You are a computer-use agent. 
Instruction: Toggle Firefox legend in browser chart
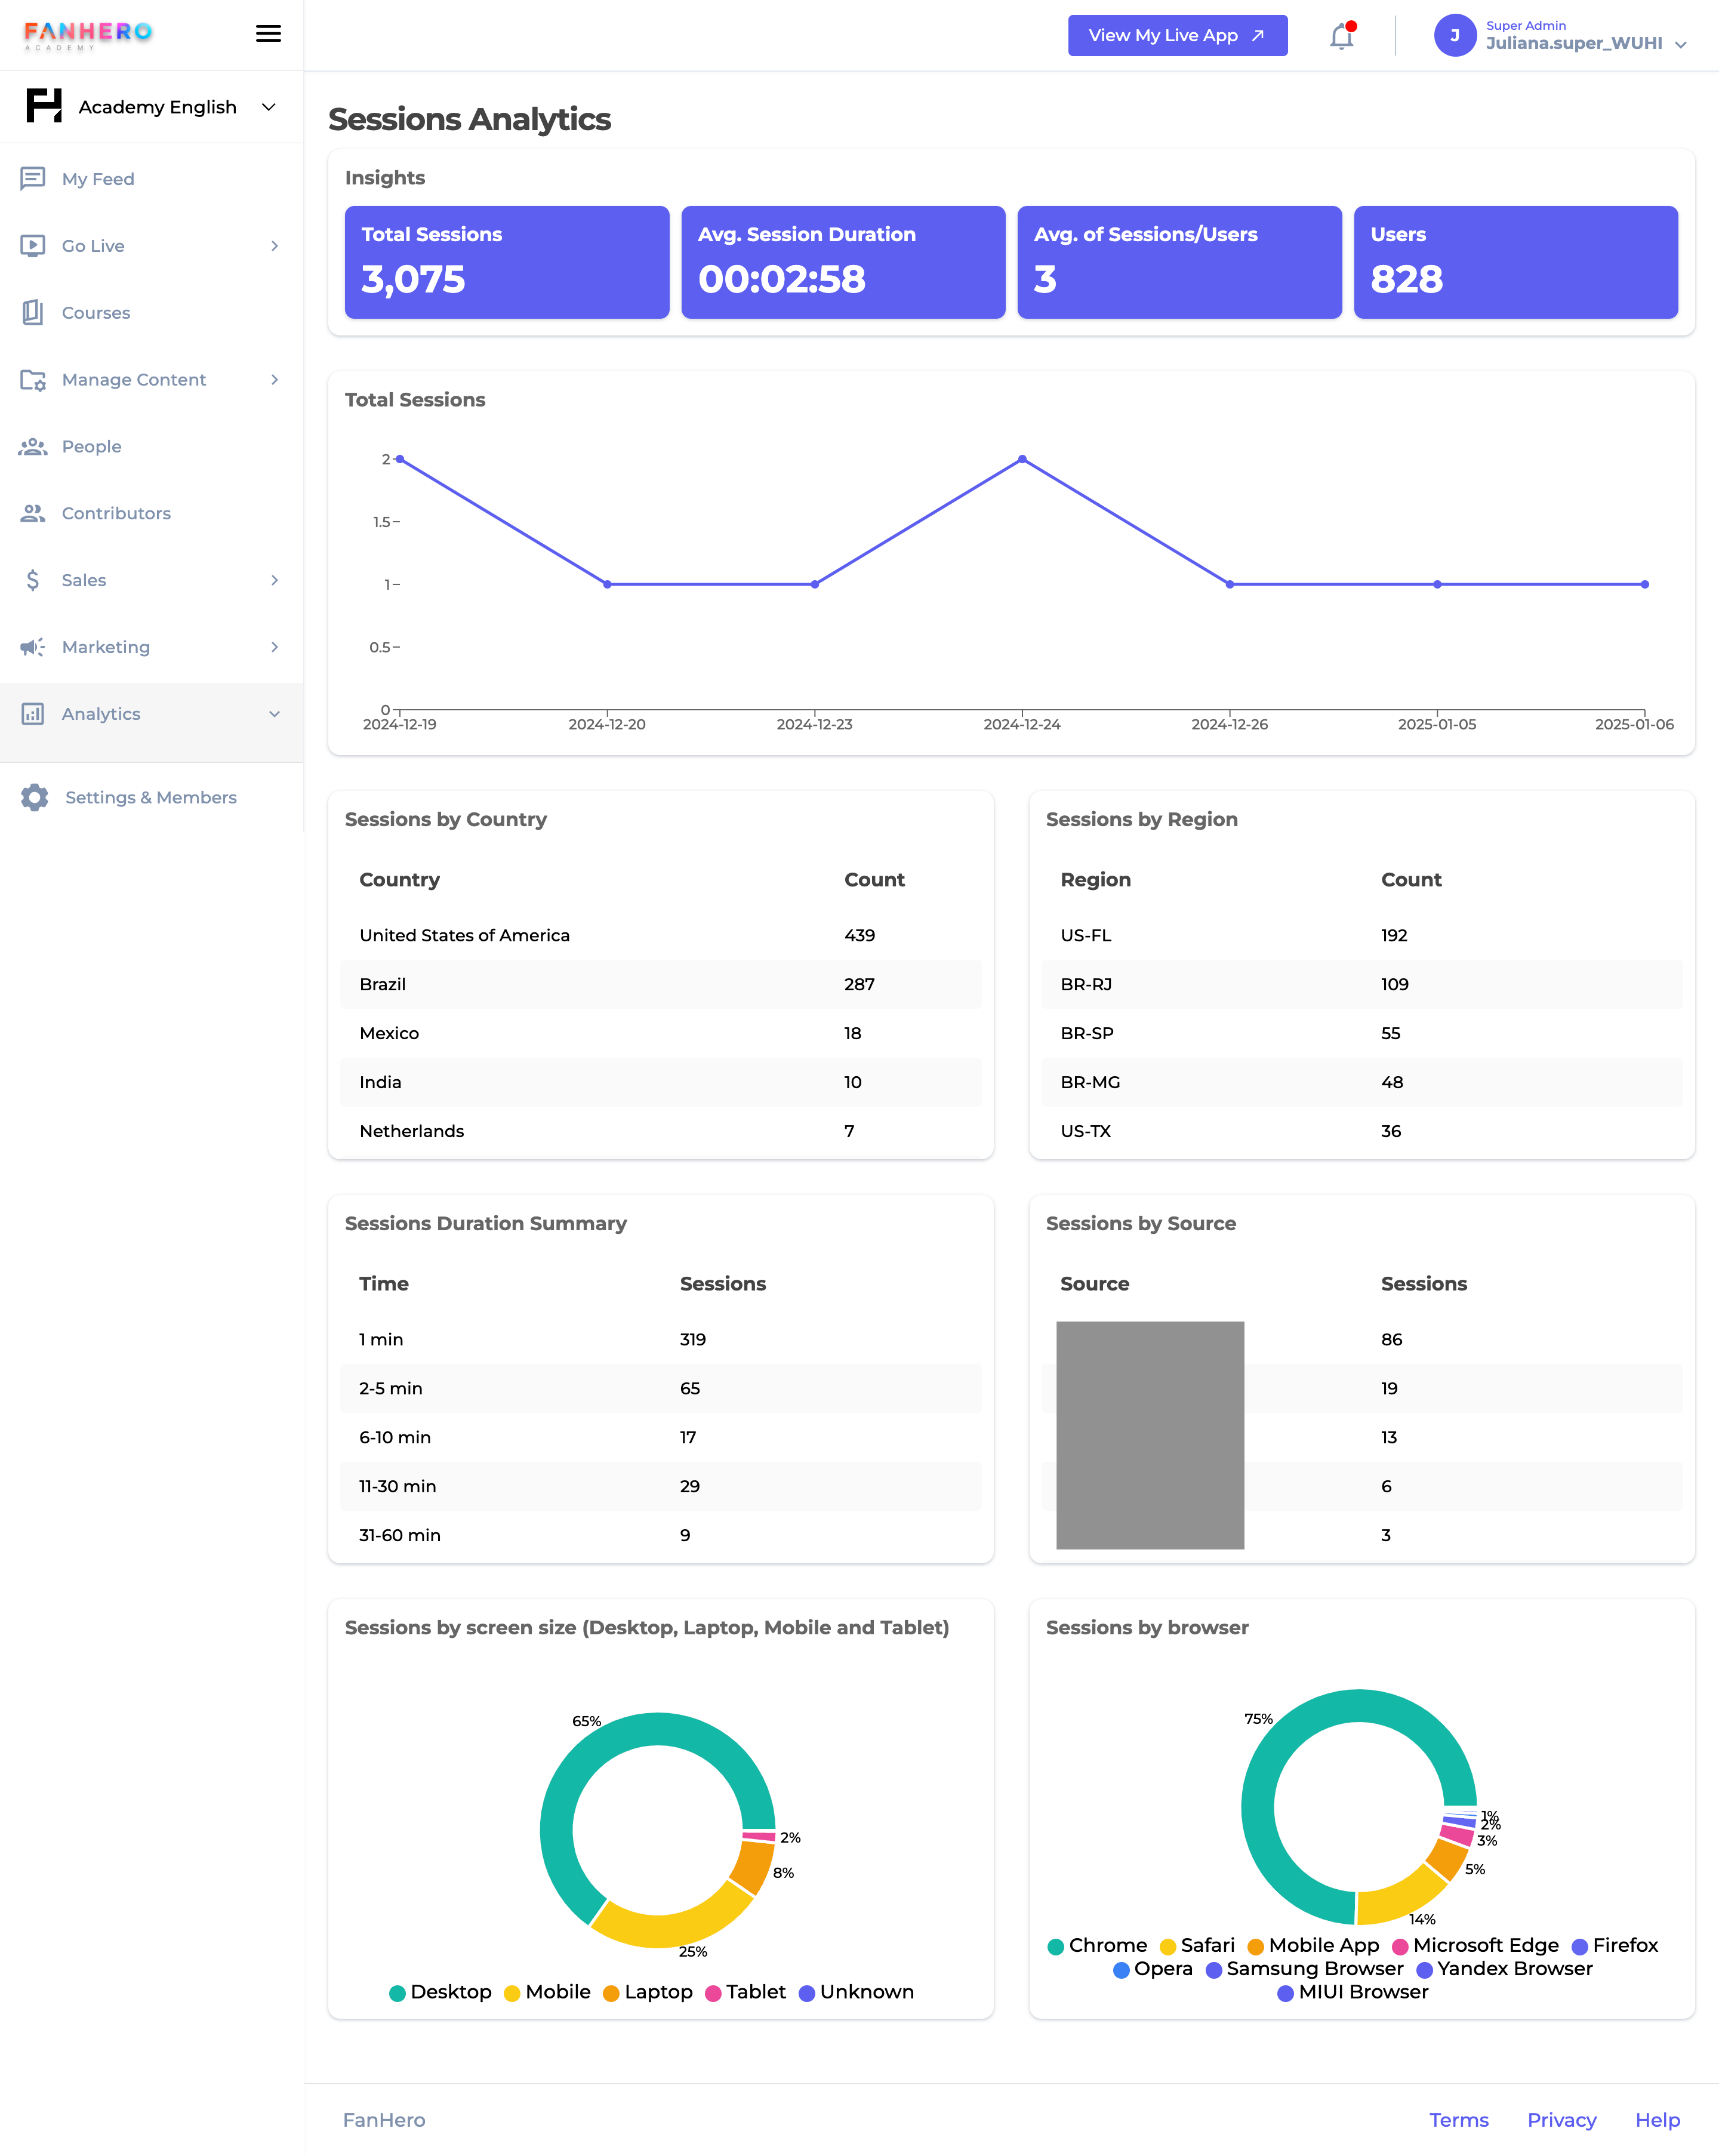[x=1615, y=1945]
